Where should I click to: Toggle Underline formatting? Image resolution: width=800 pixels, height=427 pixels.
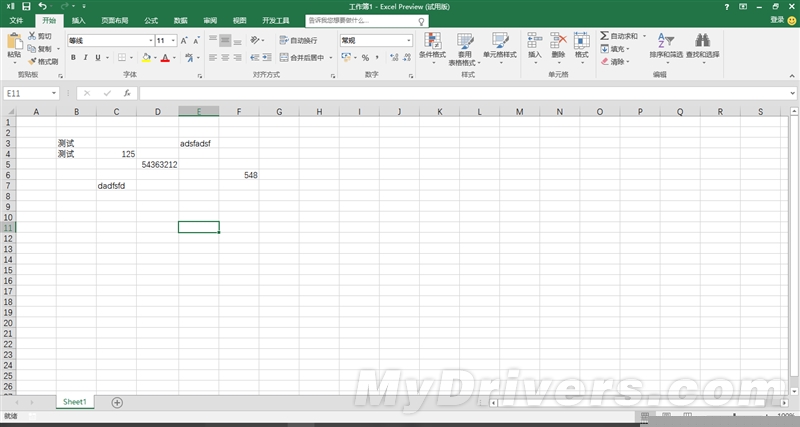point(97,58)
